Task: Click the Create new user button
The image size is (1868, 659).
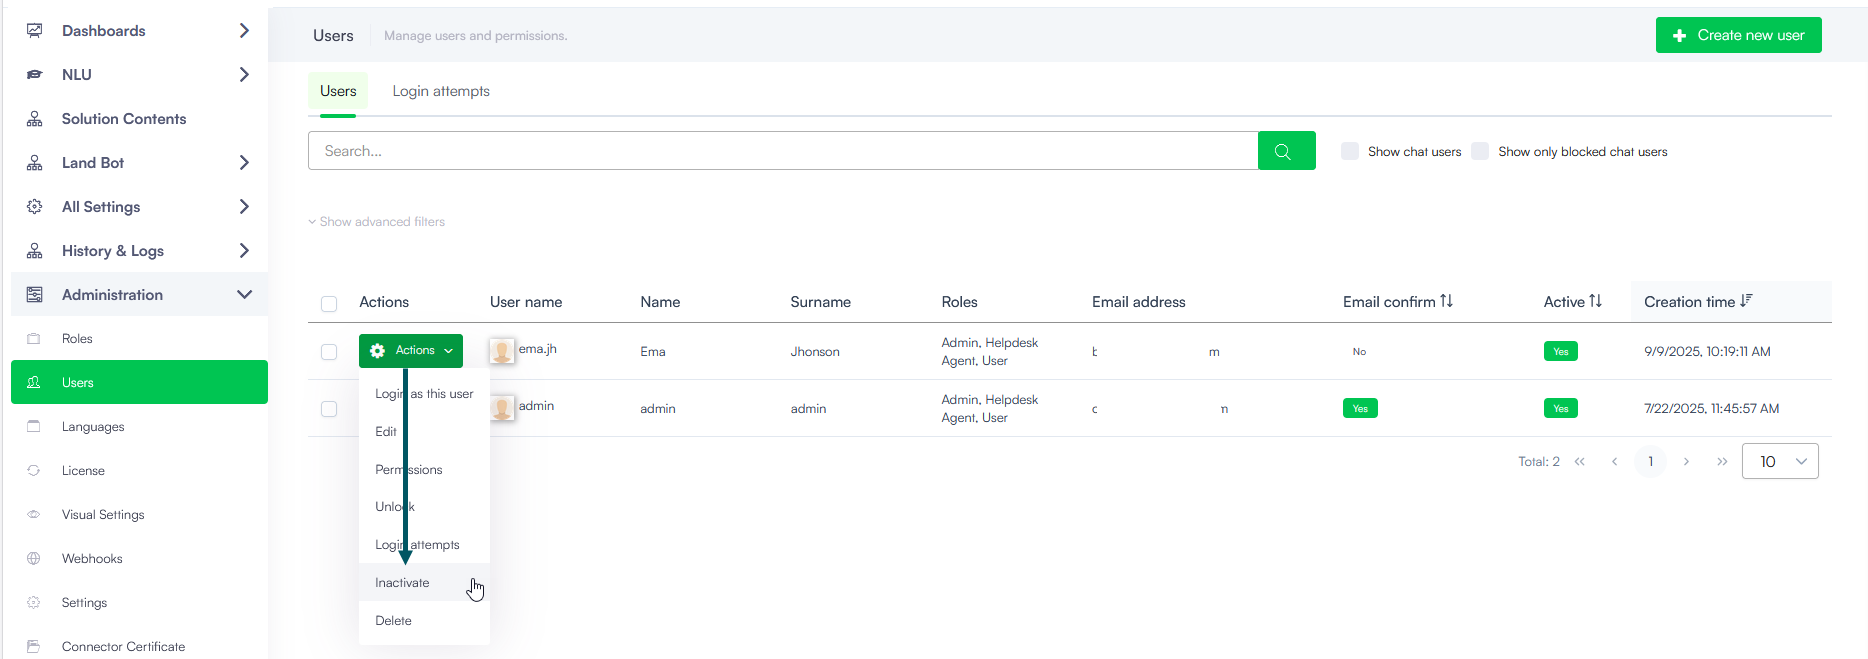Action: tap(1738, 35)
